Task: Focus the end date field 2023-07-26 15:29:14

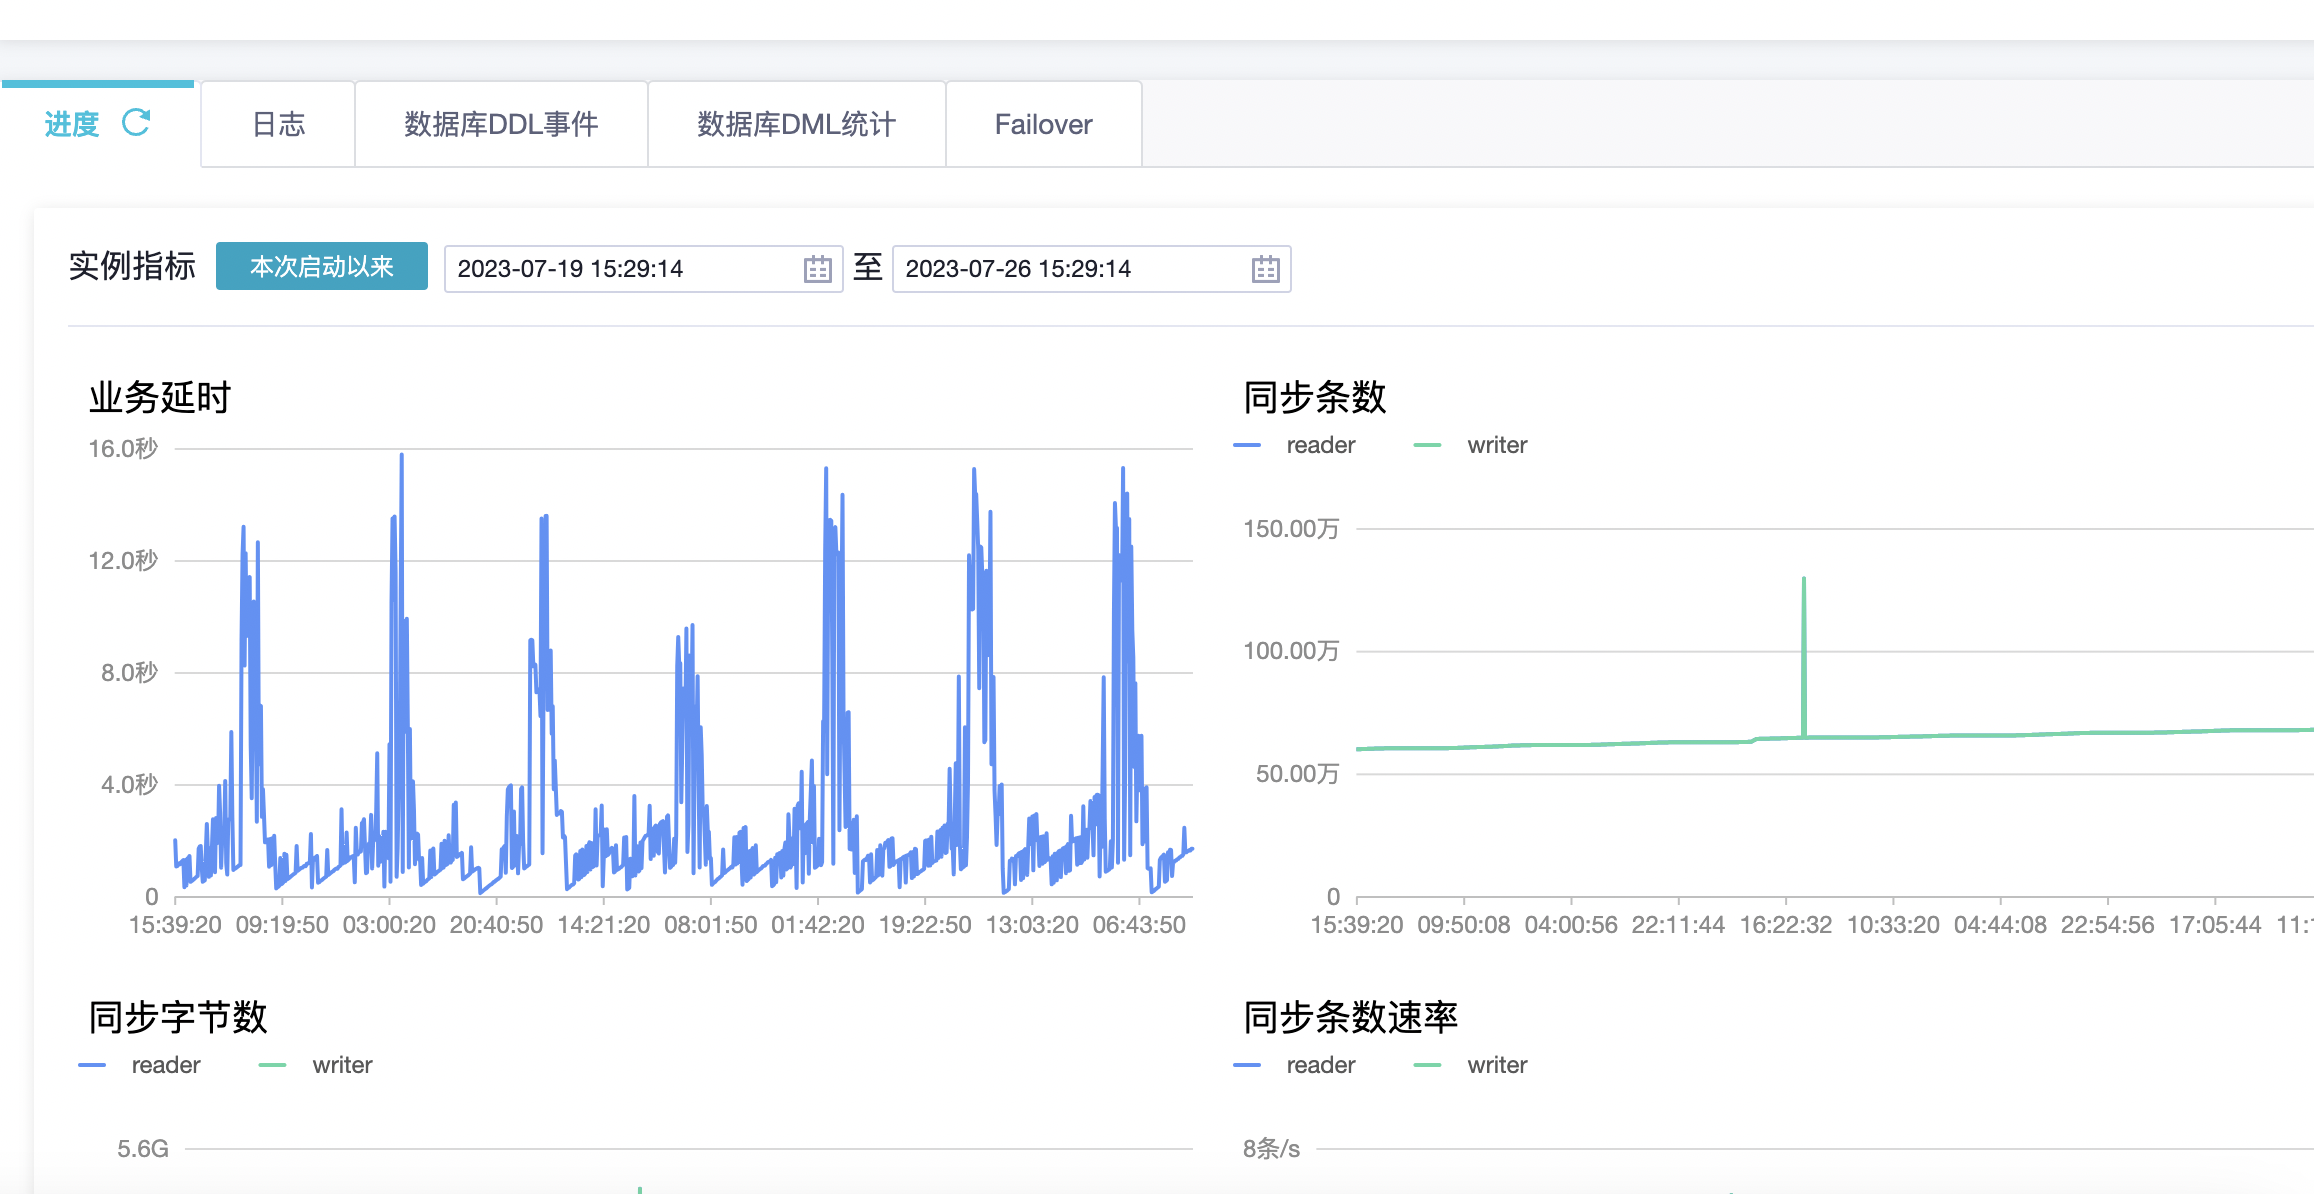Action: (1091, 269)
